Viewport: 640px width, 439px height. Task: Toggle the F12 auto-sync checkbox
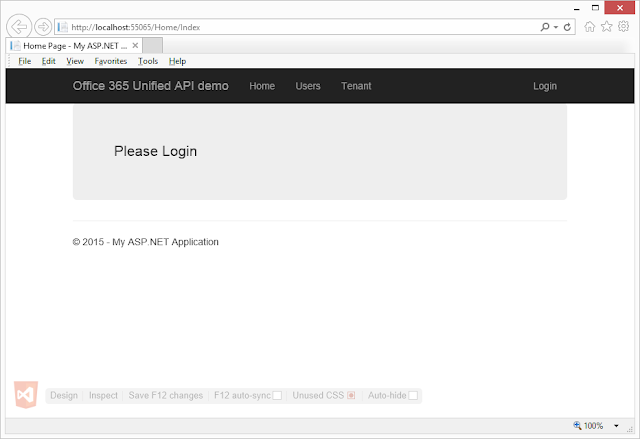coord(277,395)
